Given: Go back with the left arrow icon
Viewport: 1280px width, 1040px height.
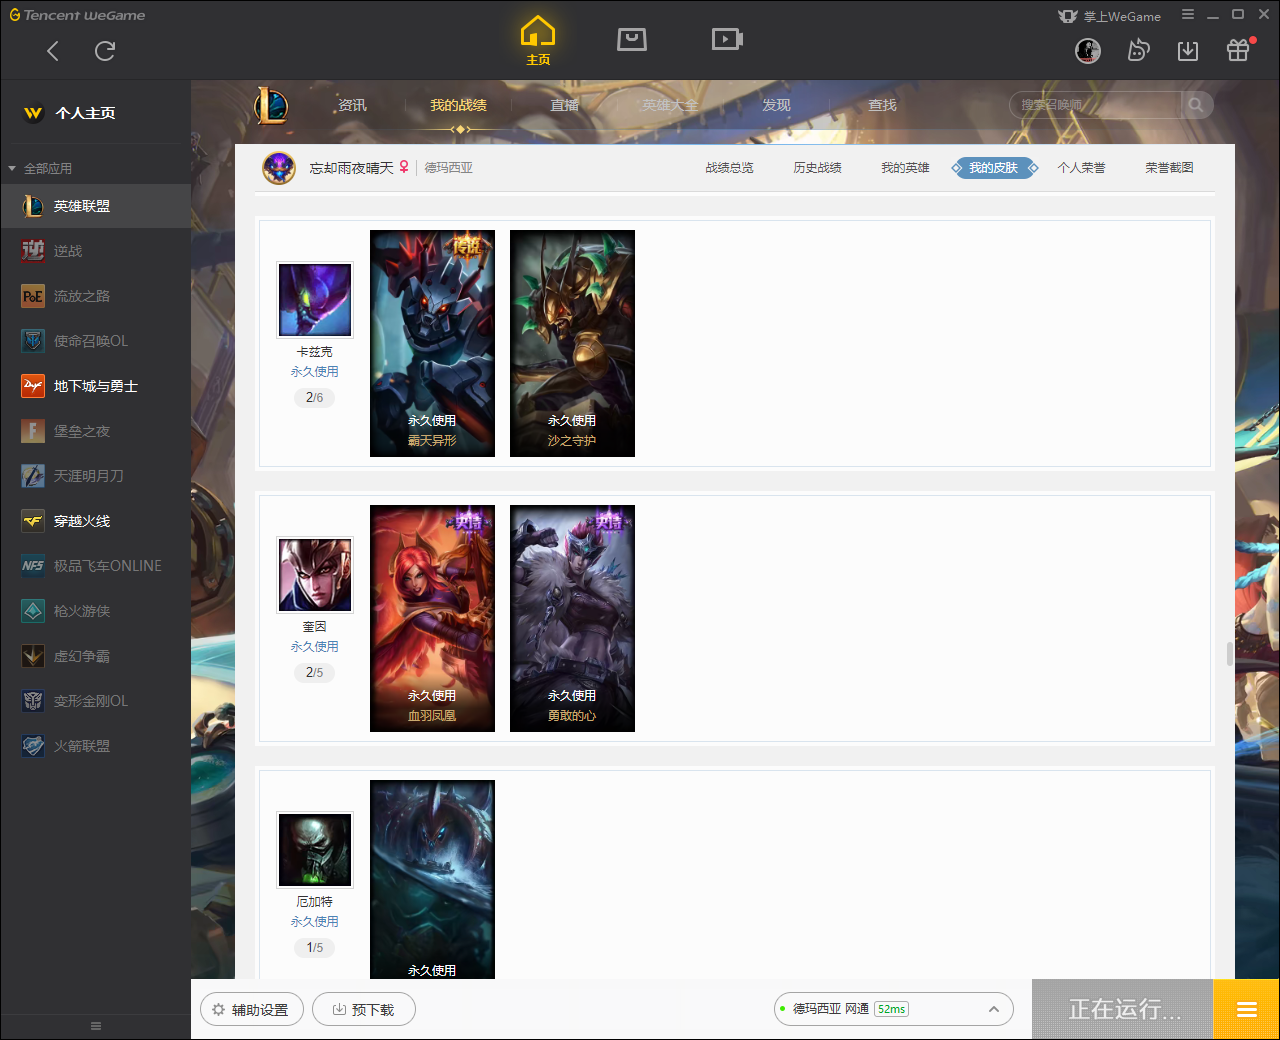Looking at the screenshot, I should [x=53, y=51].
